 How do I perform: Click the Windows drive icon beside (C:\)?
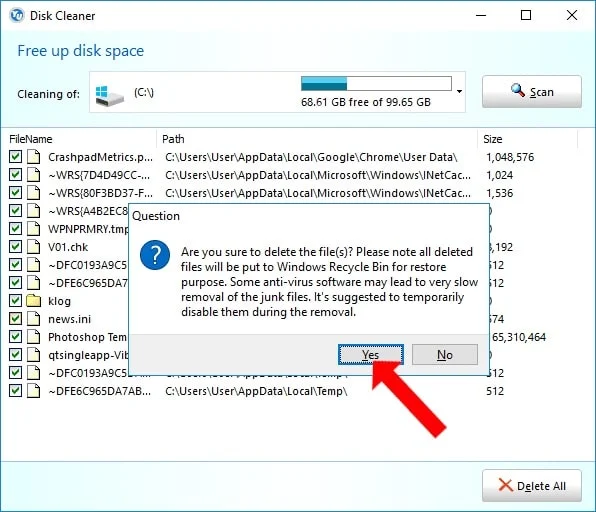pos(109,95)
